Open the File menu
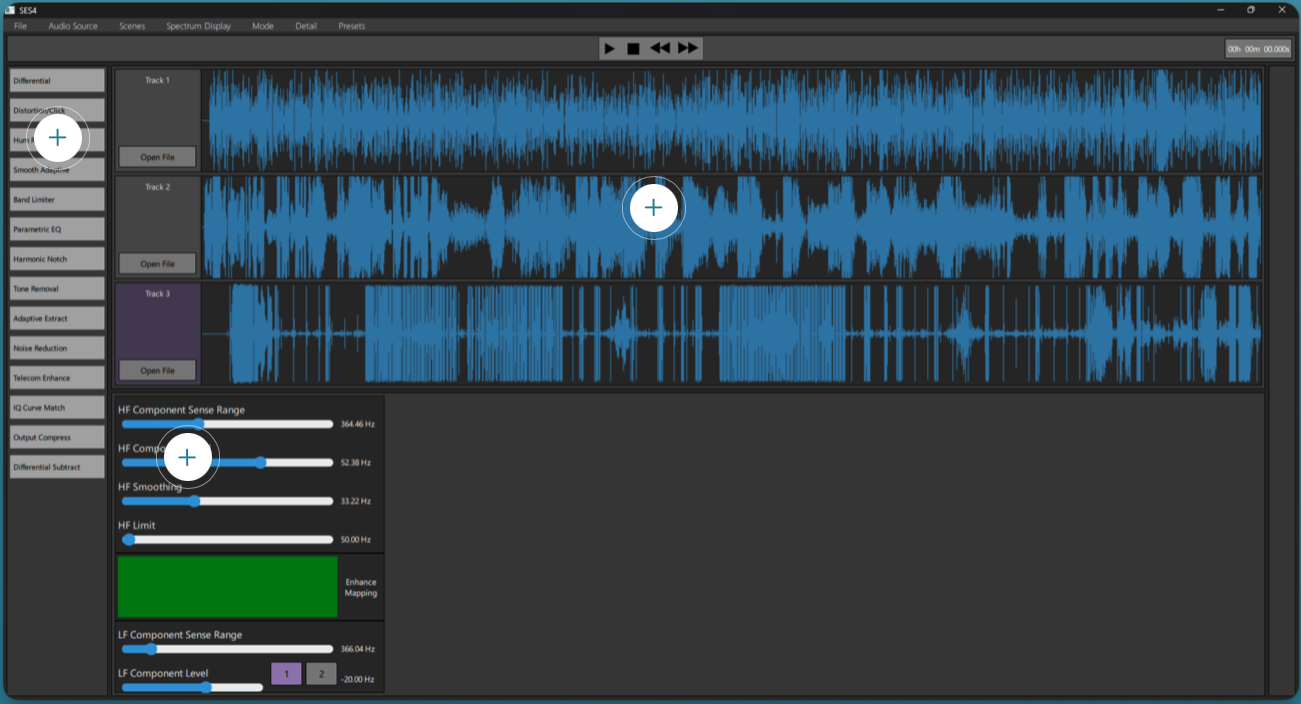Viewport: 1301px width, 704px height. tap(20, 26)
